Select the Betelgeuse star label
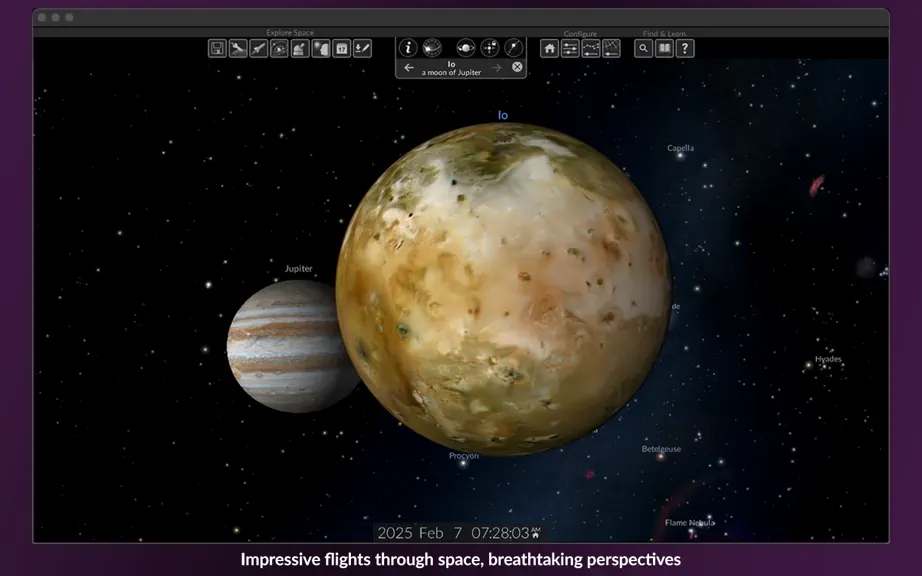 (x=662, y=449)
